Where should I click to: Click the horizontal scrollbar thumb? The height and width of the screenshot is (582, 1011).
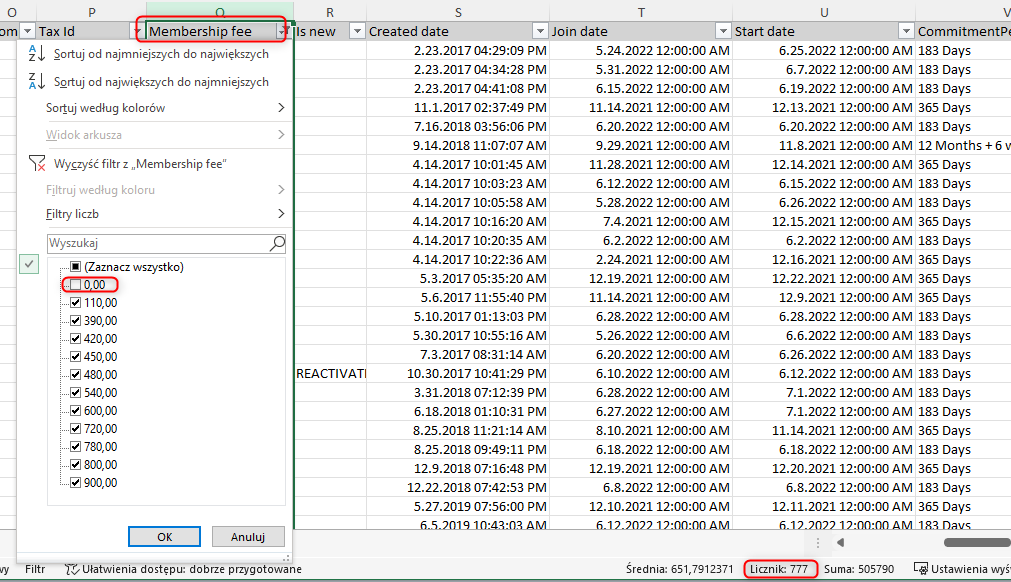coord(975,542)
